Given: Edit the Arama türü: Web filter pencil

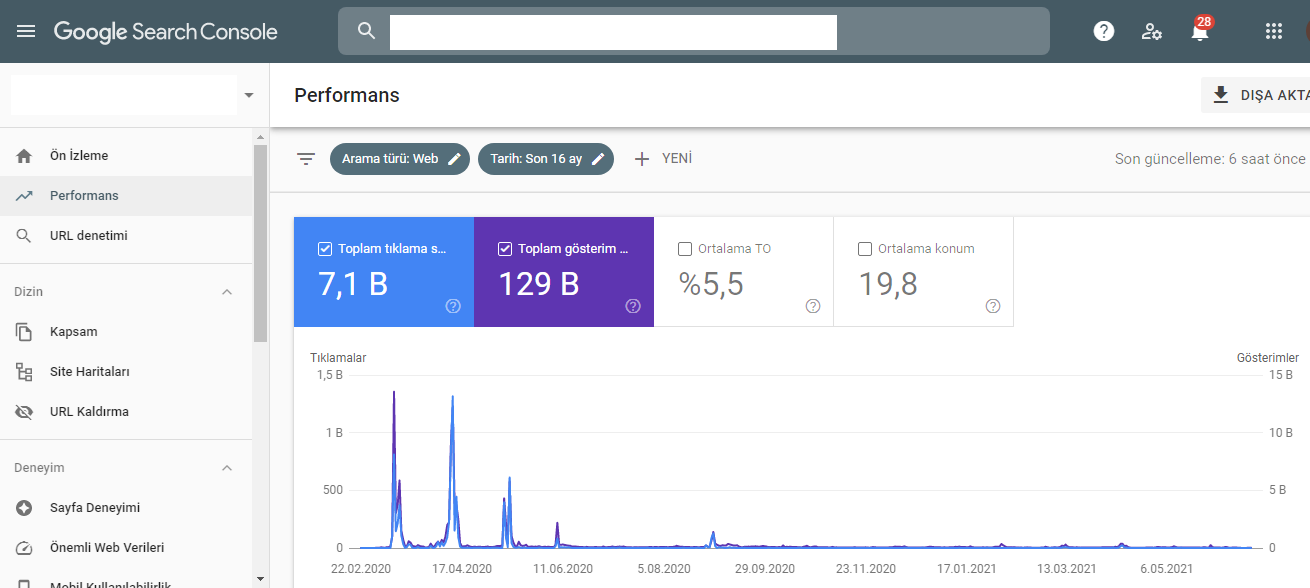Looking at the screenshot, I should point(454,159).
